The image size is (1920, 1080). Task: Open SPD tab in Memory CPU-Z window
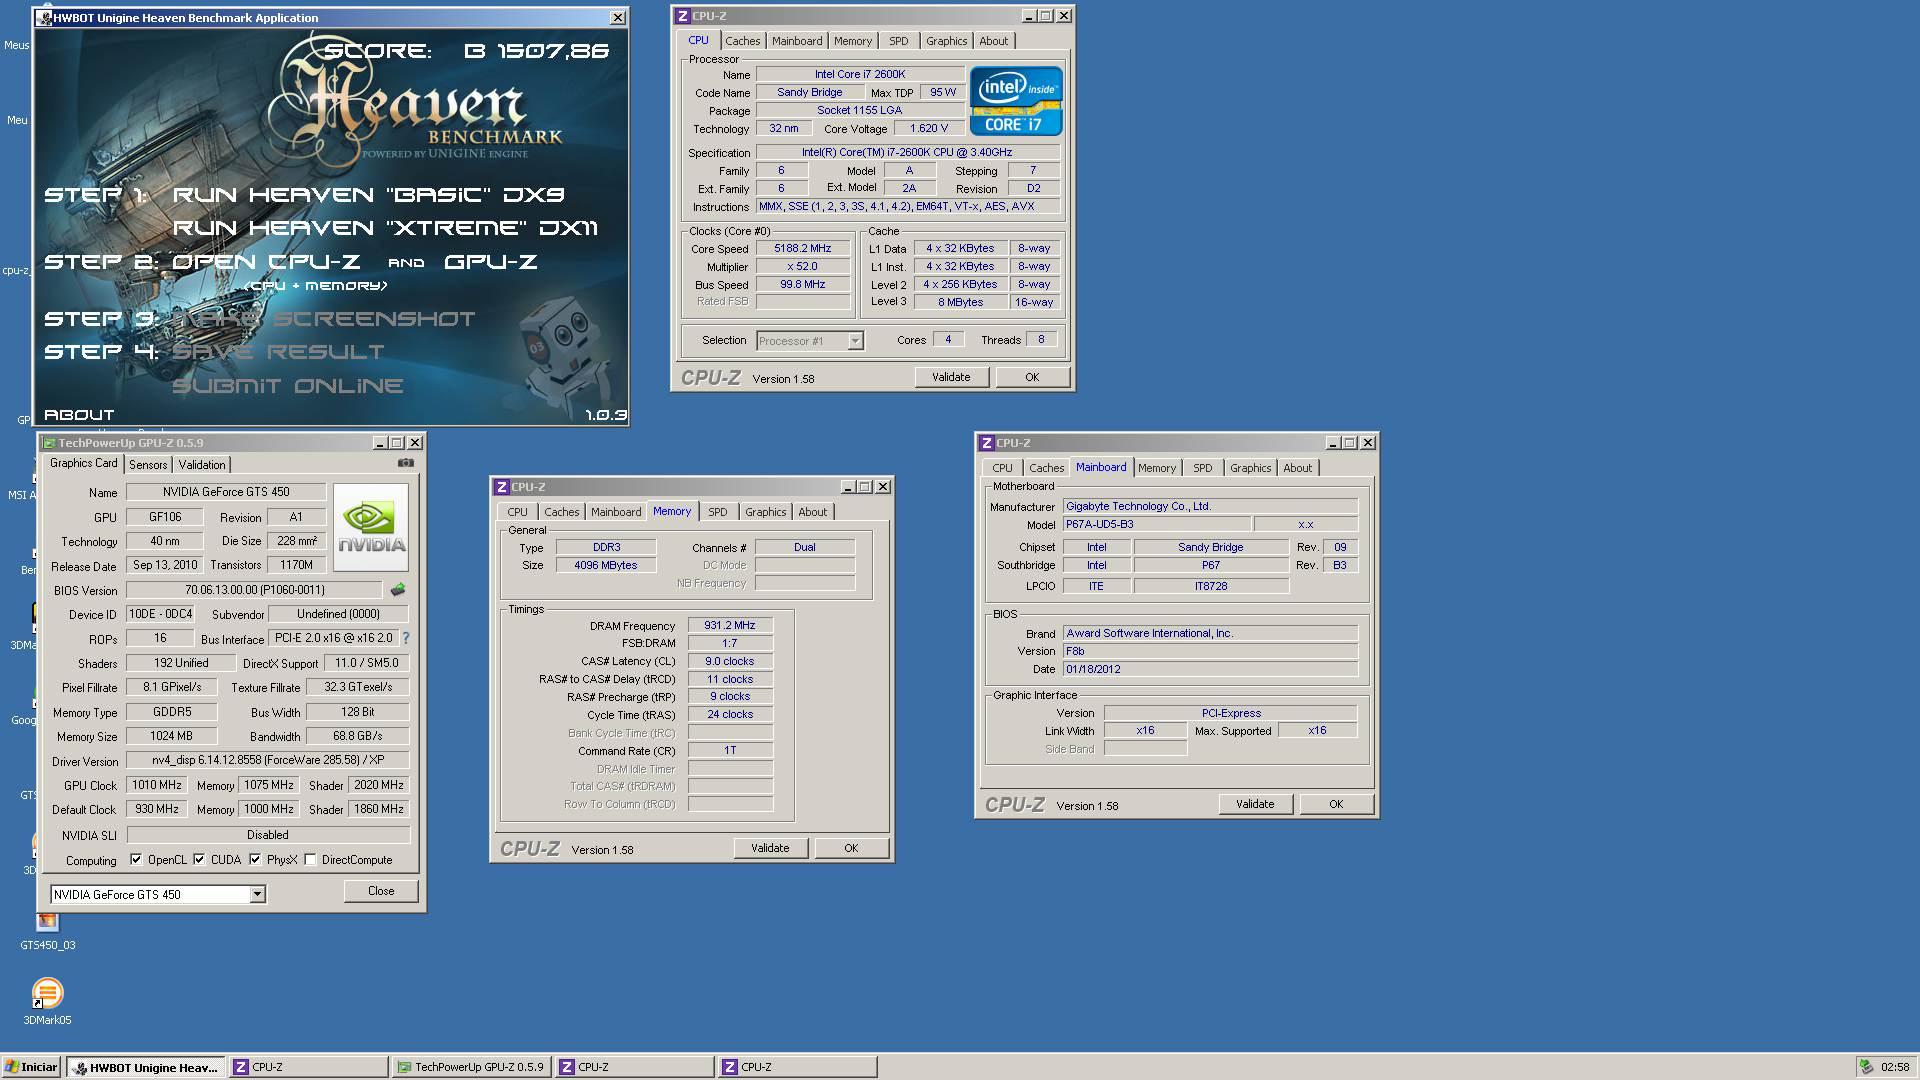point(718,512)
